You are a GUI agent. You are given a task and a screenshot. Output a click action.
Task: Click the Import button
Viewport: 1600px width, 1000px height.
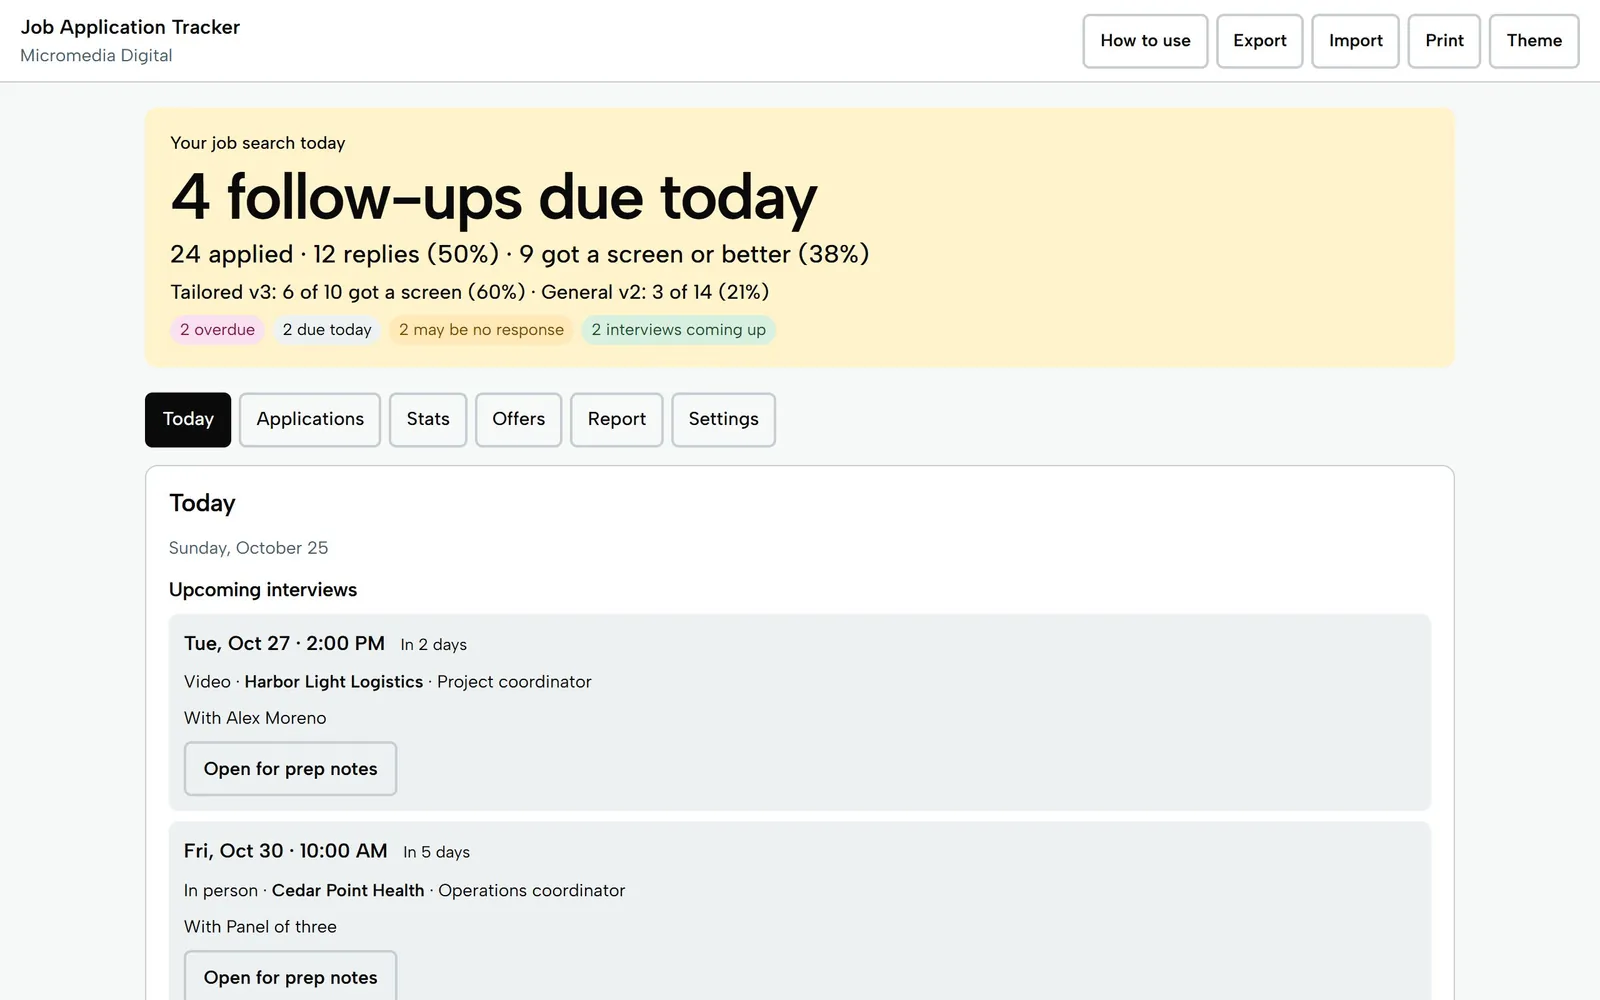[x=1355, y=41]
